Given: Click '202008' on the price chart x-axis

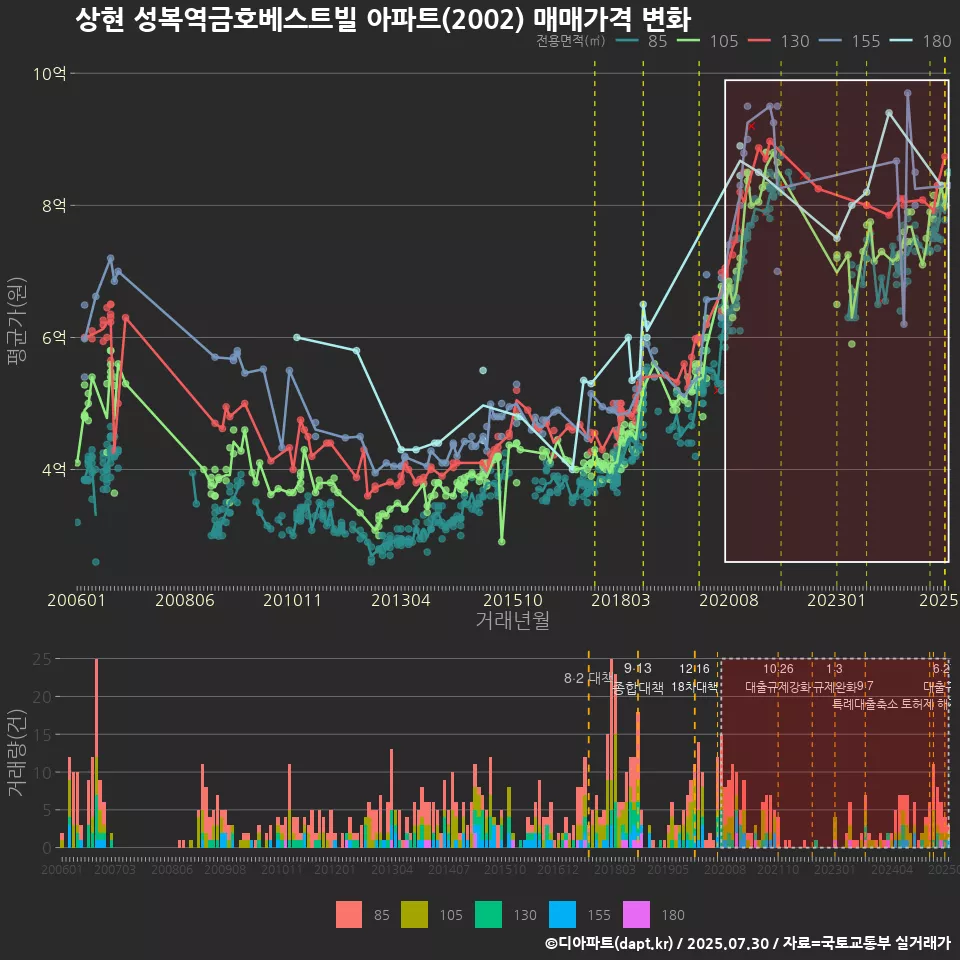Looking at the screenshot, I should click(729, 600).
